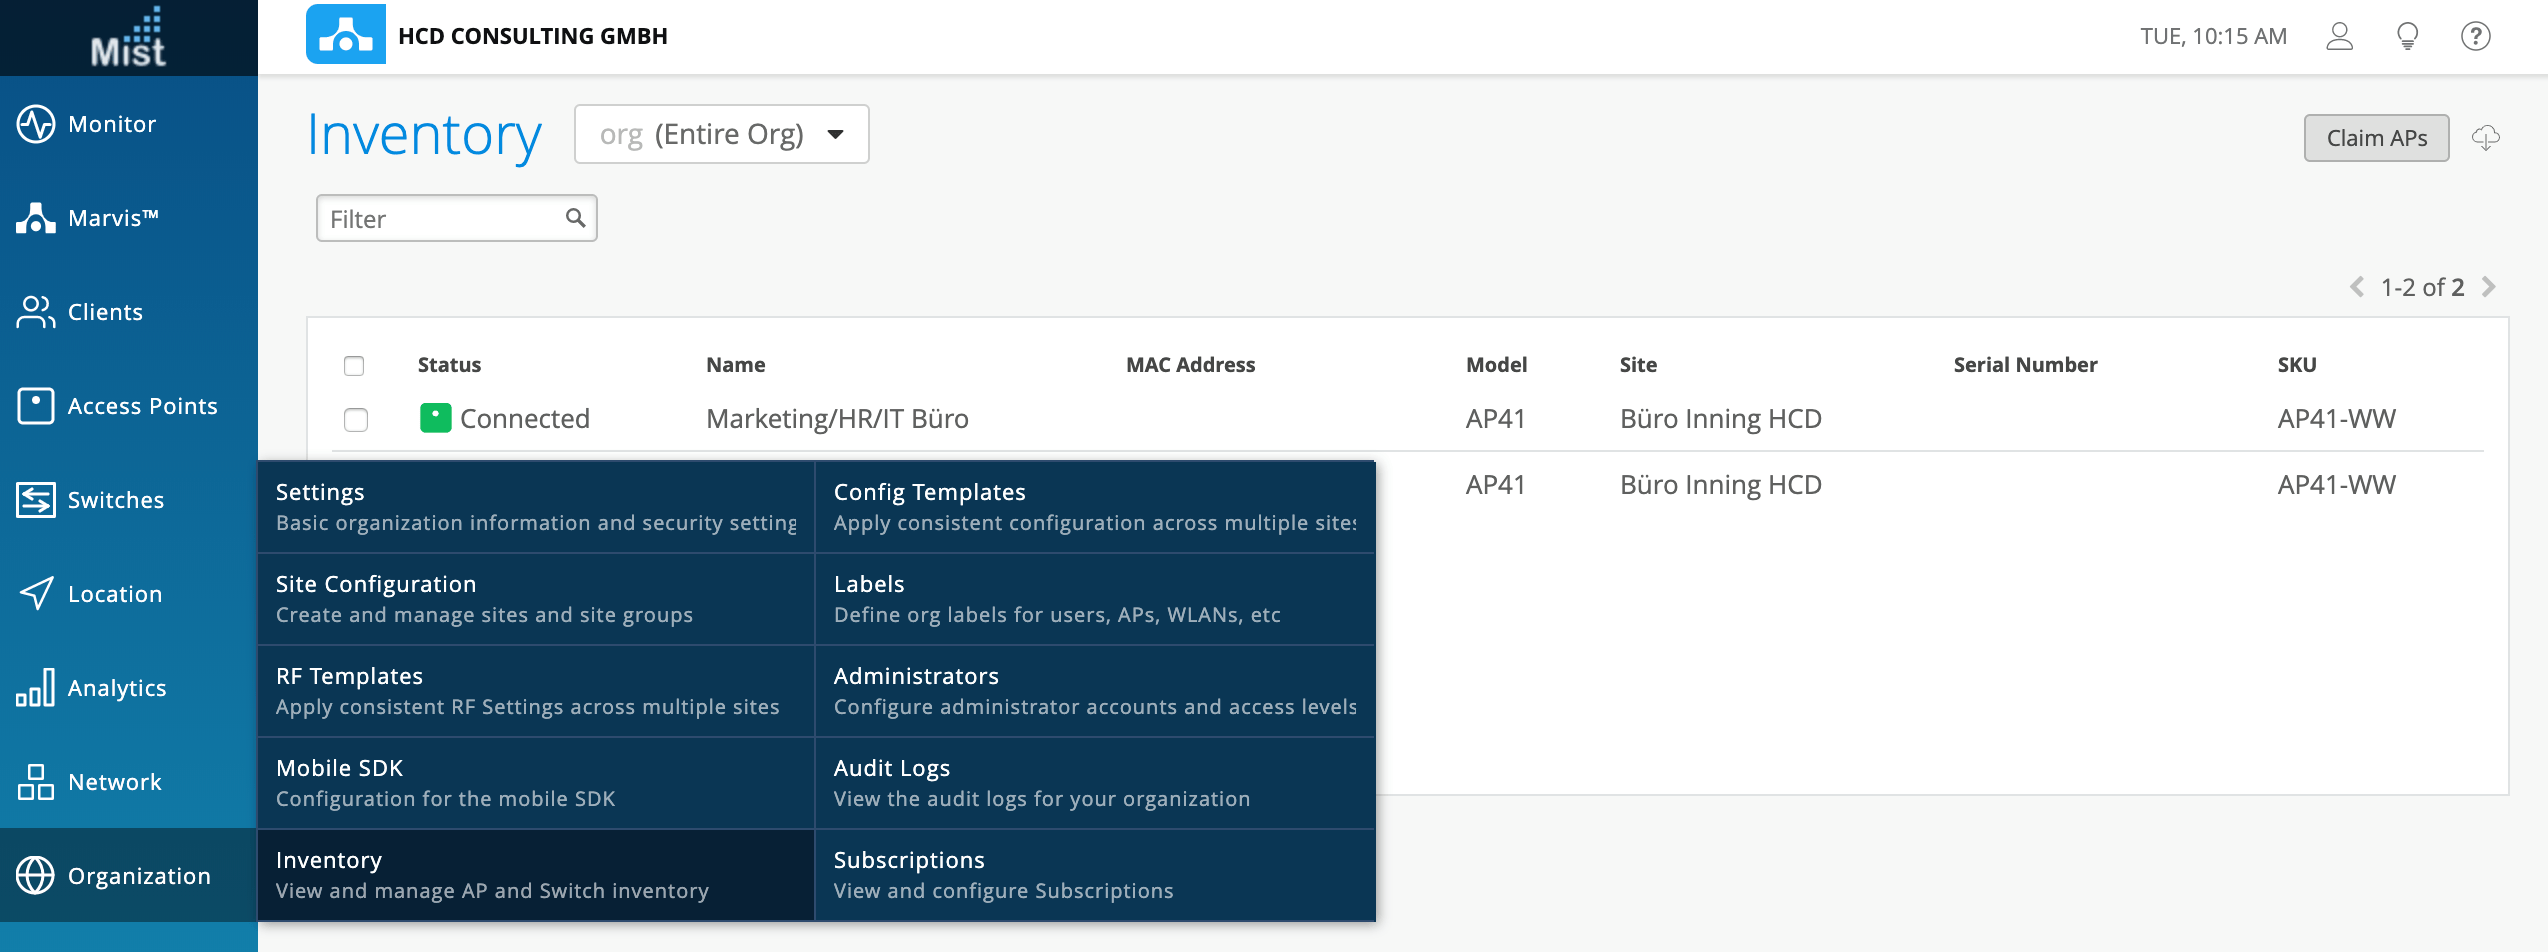Click the lightbulb suggestions icon

pyautogui.click(x=2407, y=37)
